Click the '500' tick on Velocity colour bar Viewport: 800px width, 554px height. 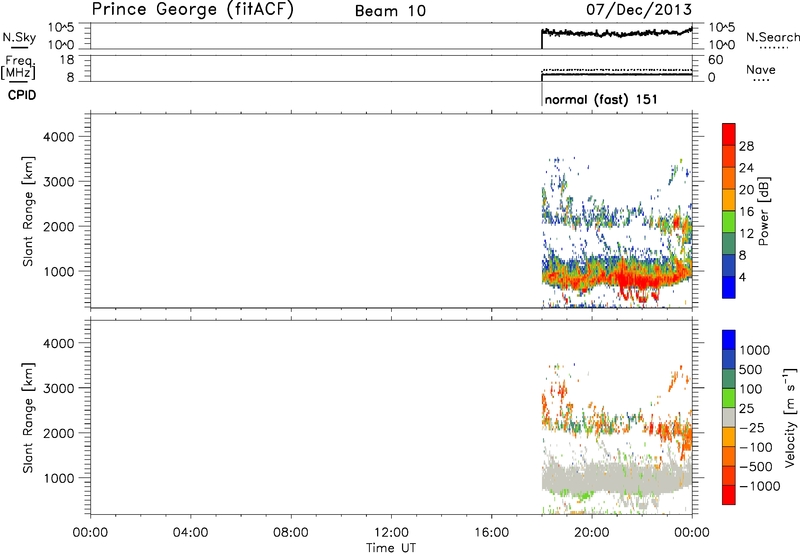click(751, 370)
